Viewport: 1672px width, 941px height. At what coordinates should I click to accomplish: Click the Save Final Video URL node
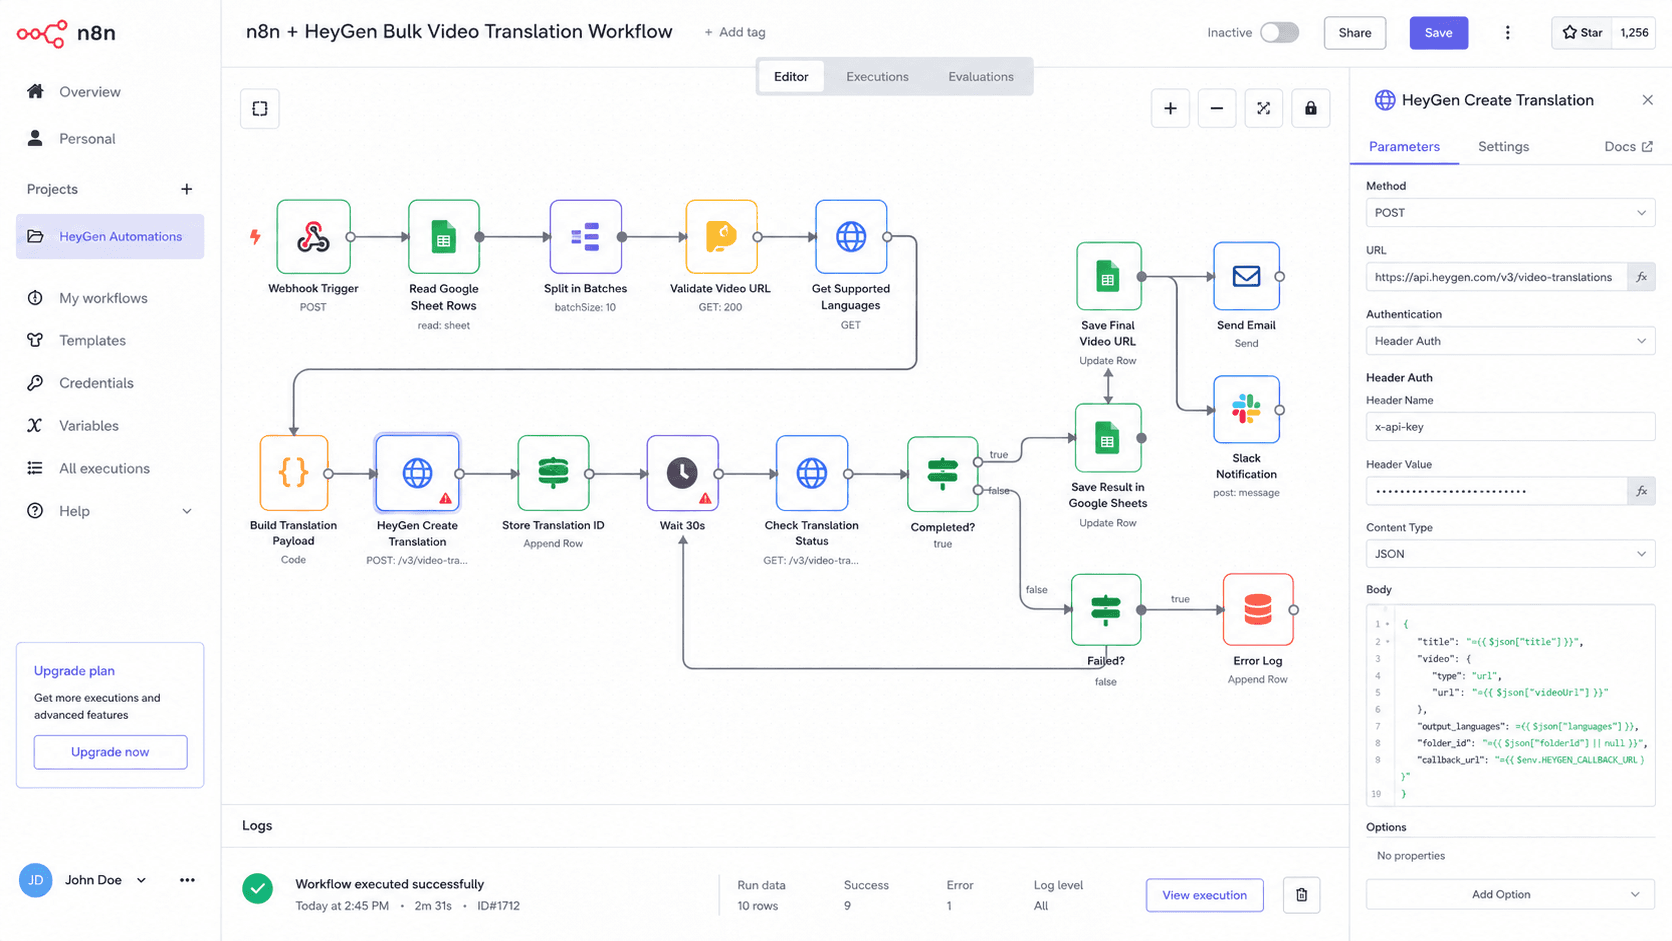1108,276
